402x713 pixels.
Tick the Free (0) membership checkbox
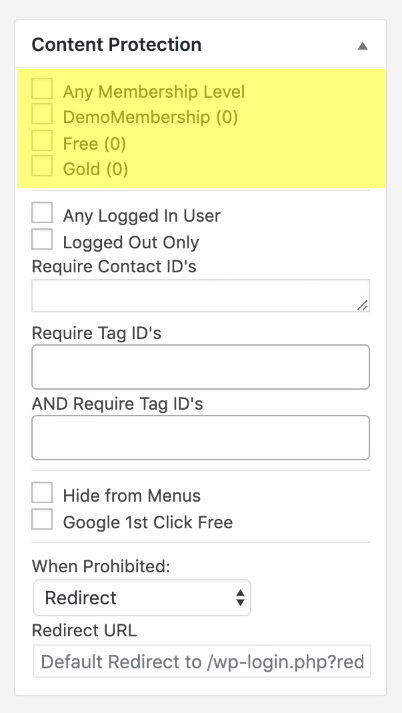(42, 140)
